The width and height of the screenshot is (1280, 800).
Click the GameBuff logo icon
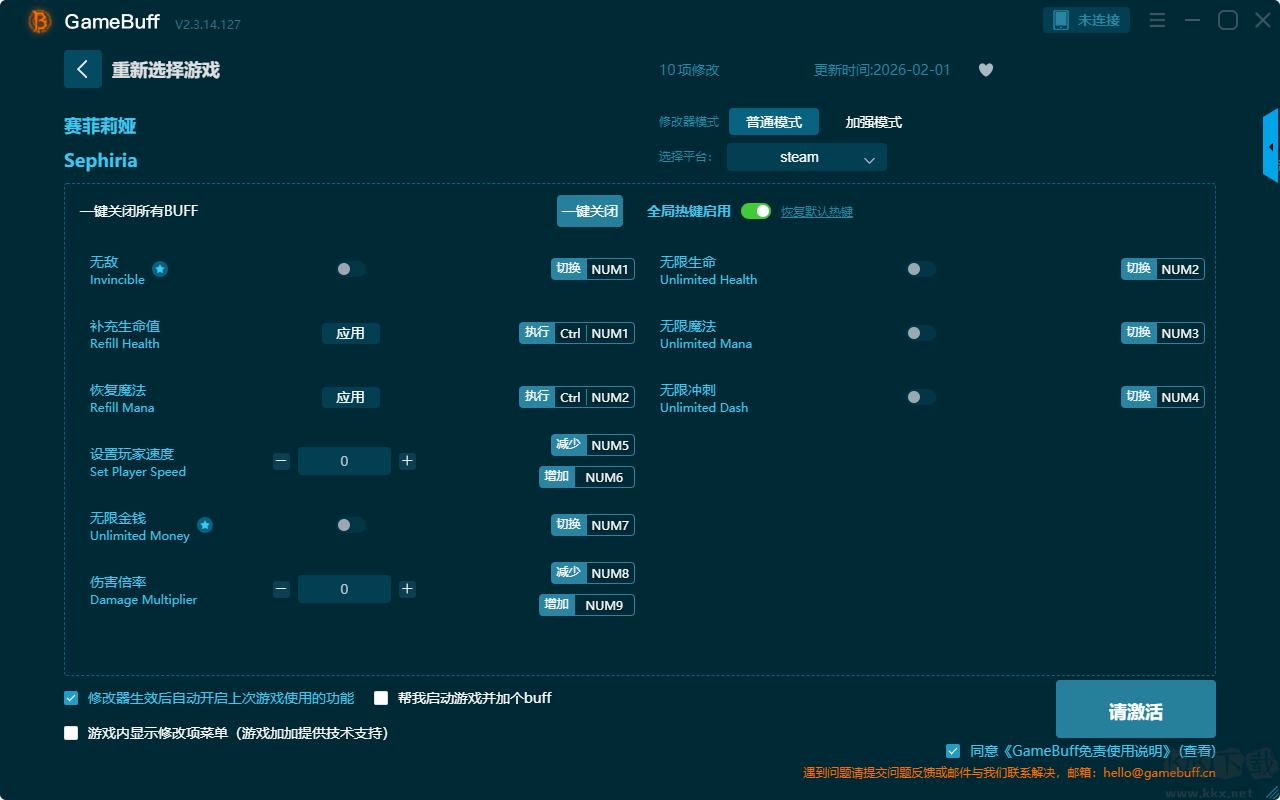coord(40,21)
